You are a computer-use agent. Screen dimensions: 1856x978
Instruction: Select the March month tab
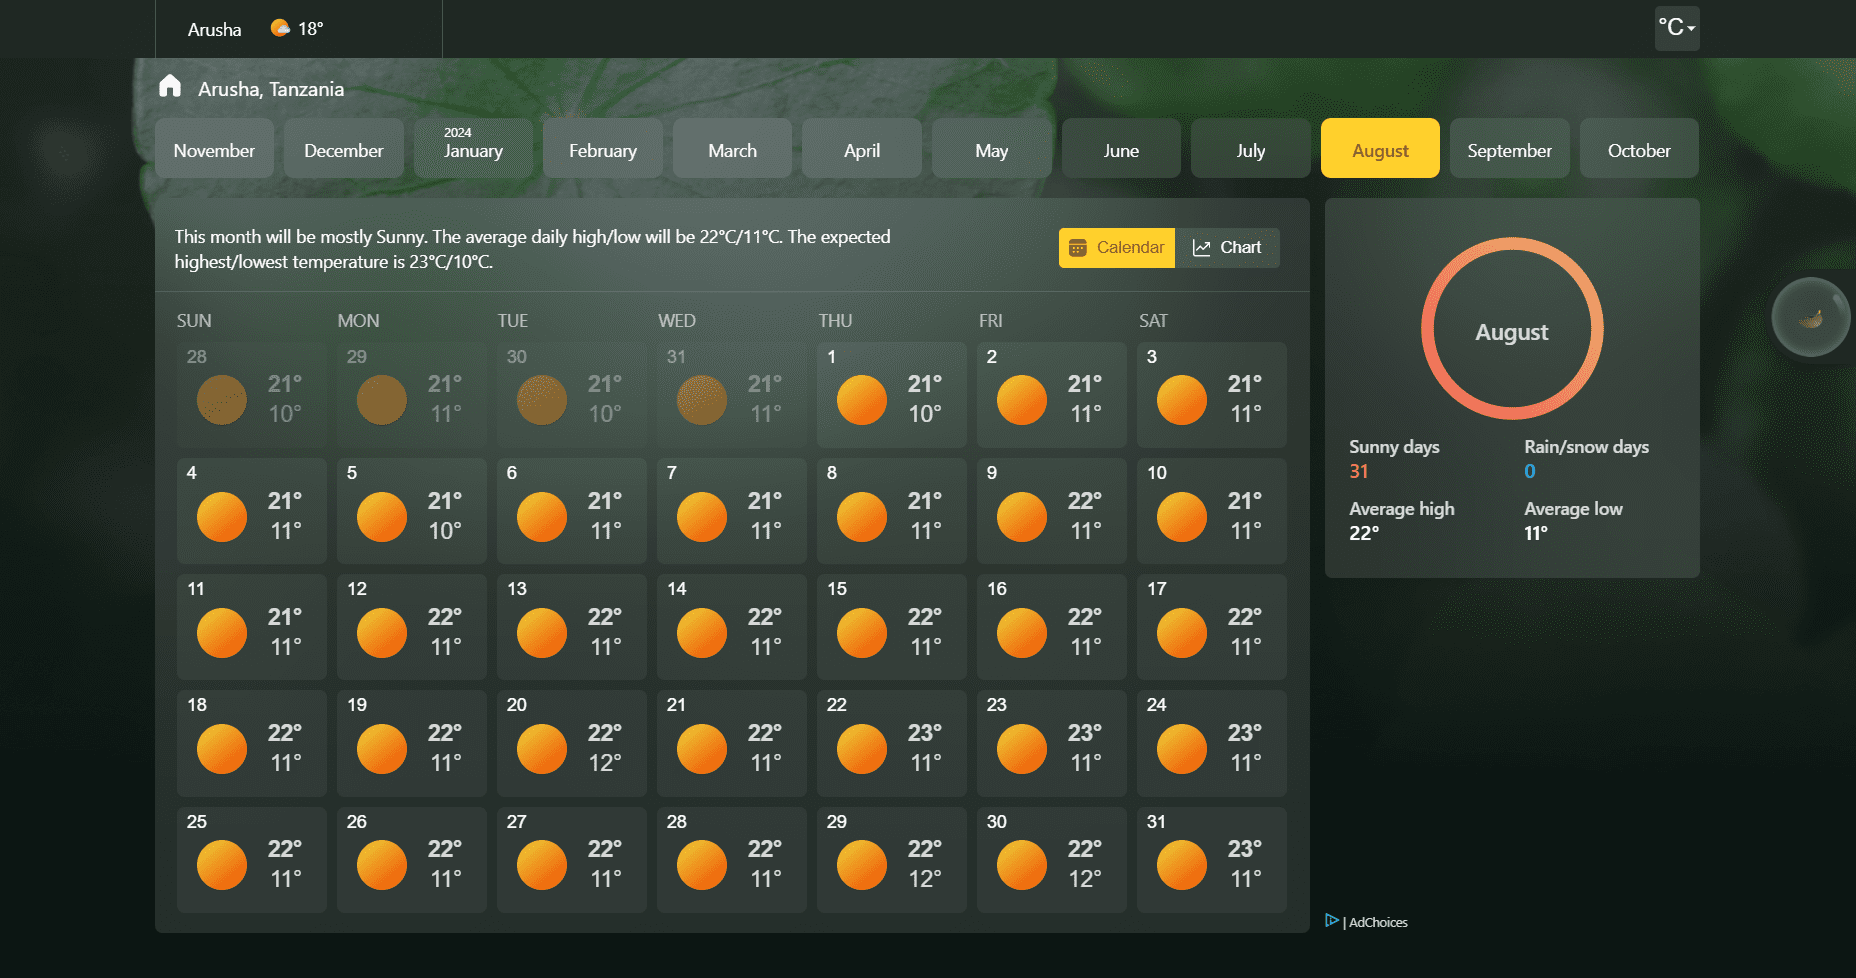coord(732,148)
